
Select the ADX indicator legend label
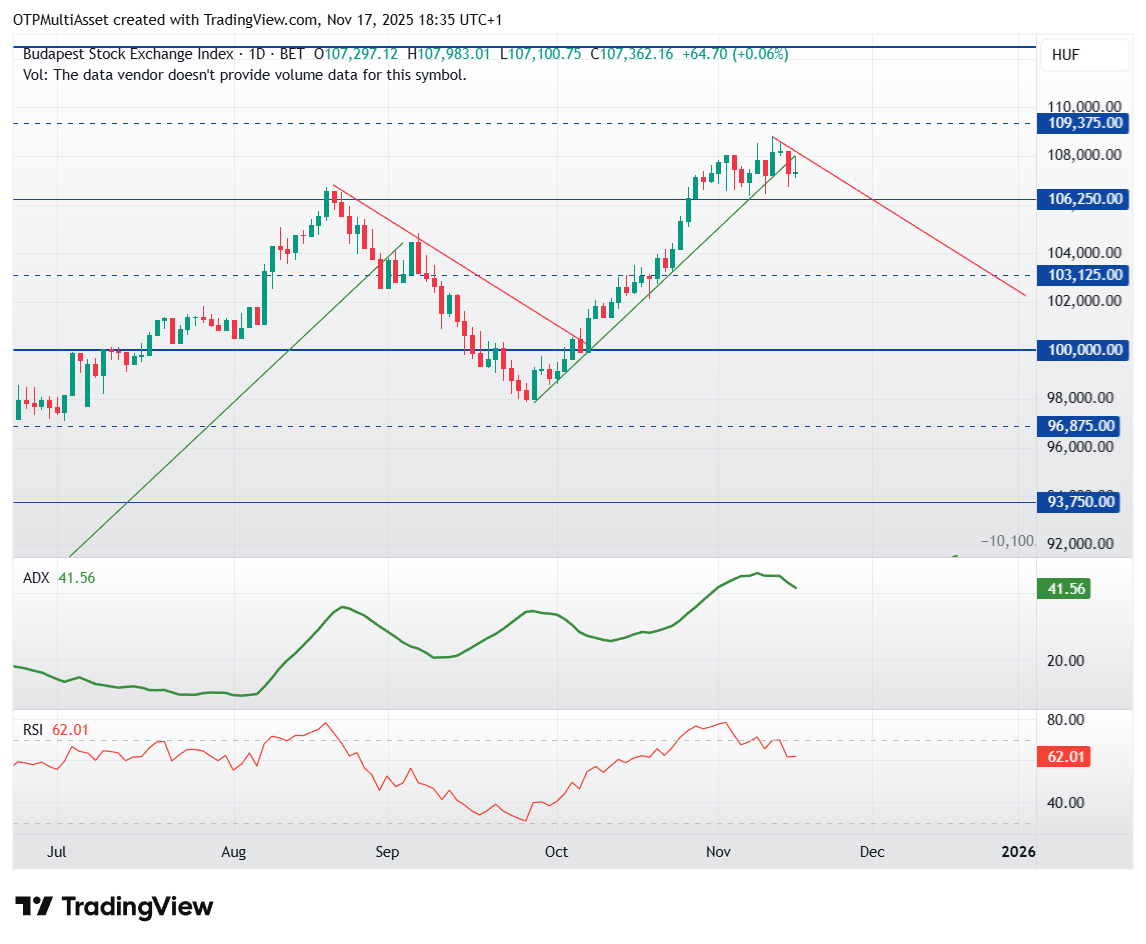36,578
